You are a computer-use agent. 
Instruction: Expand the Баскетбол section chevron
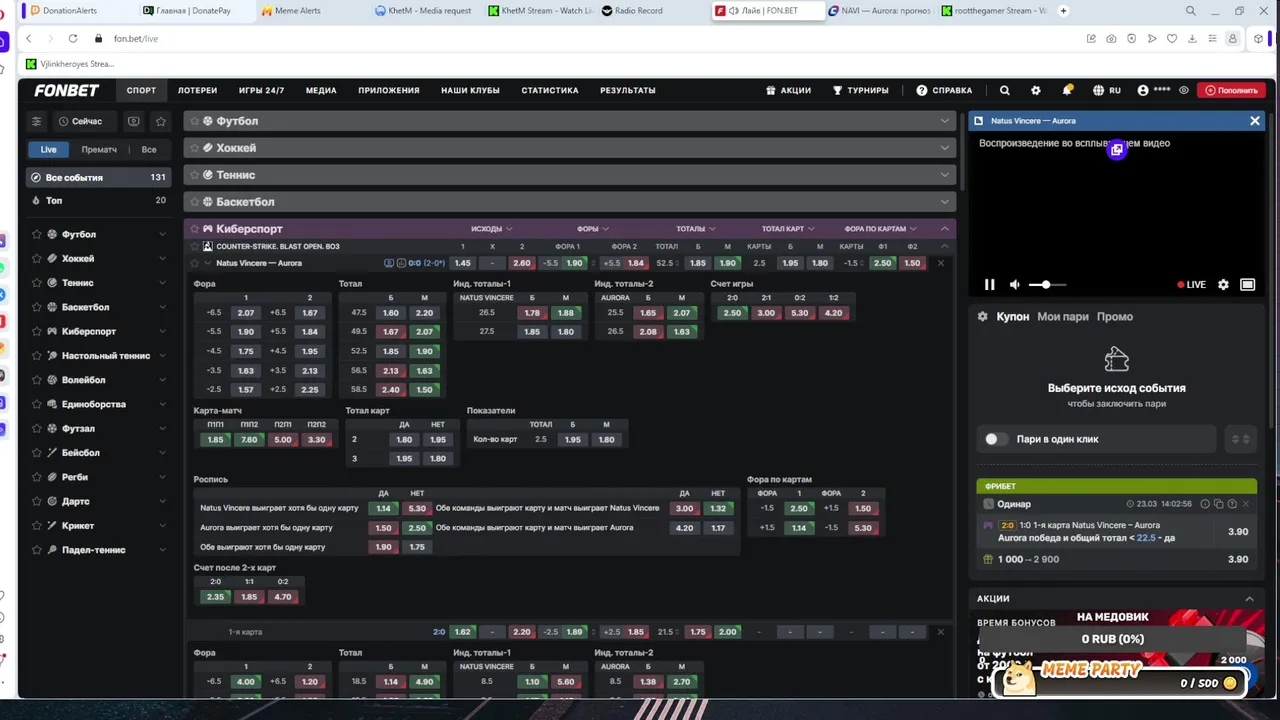tap(944, 202)
